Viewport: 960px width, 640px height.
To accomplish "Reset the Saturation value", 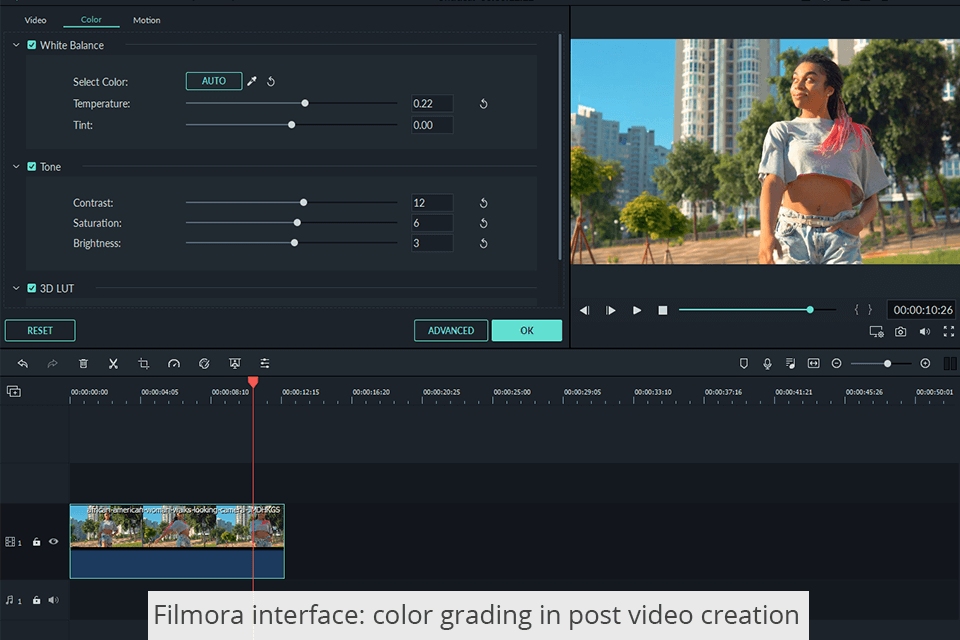I will 483,223.
